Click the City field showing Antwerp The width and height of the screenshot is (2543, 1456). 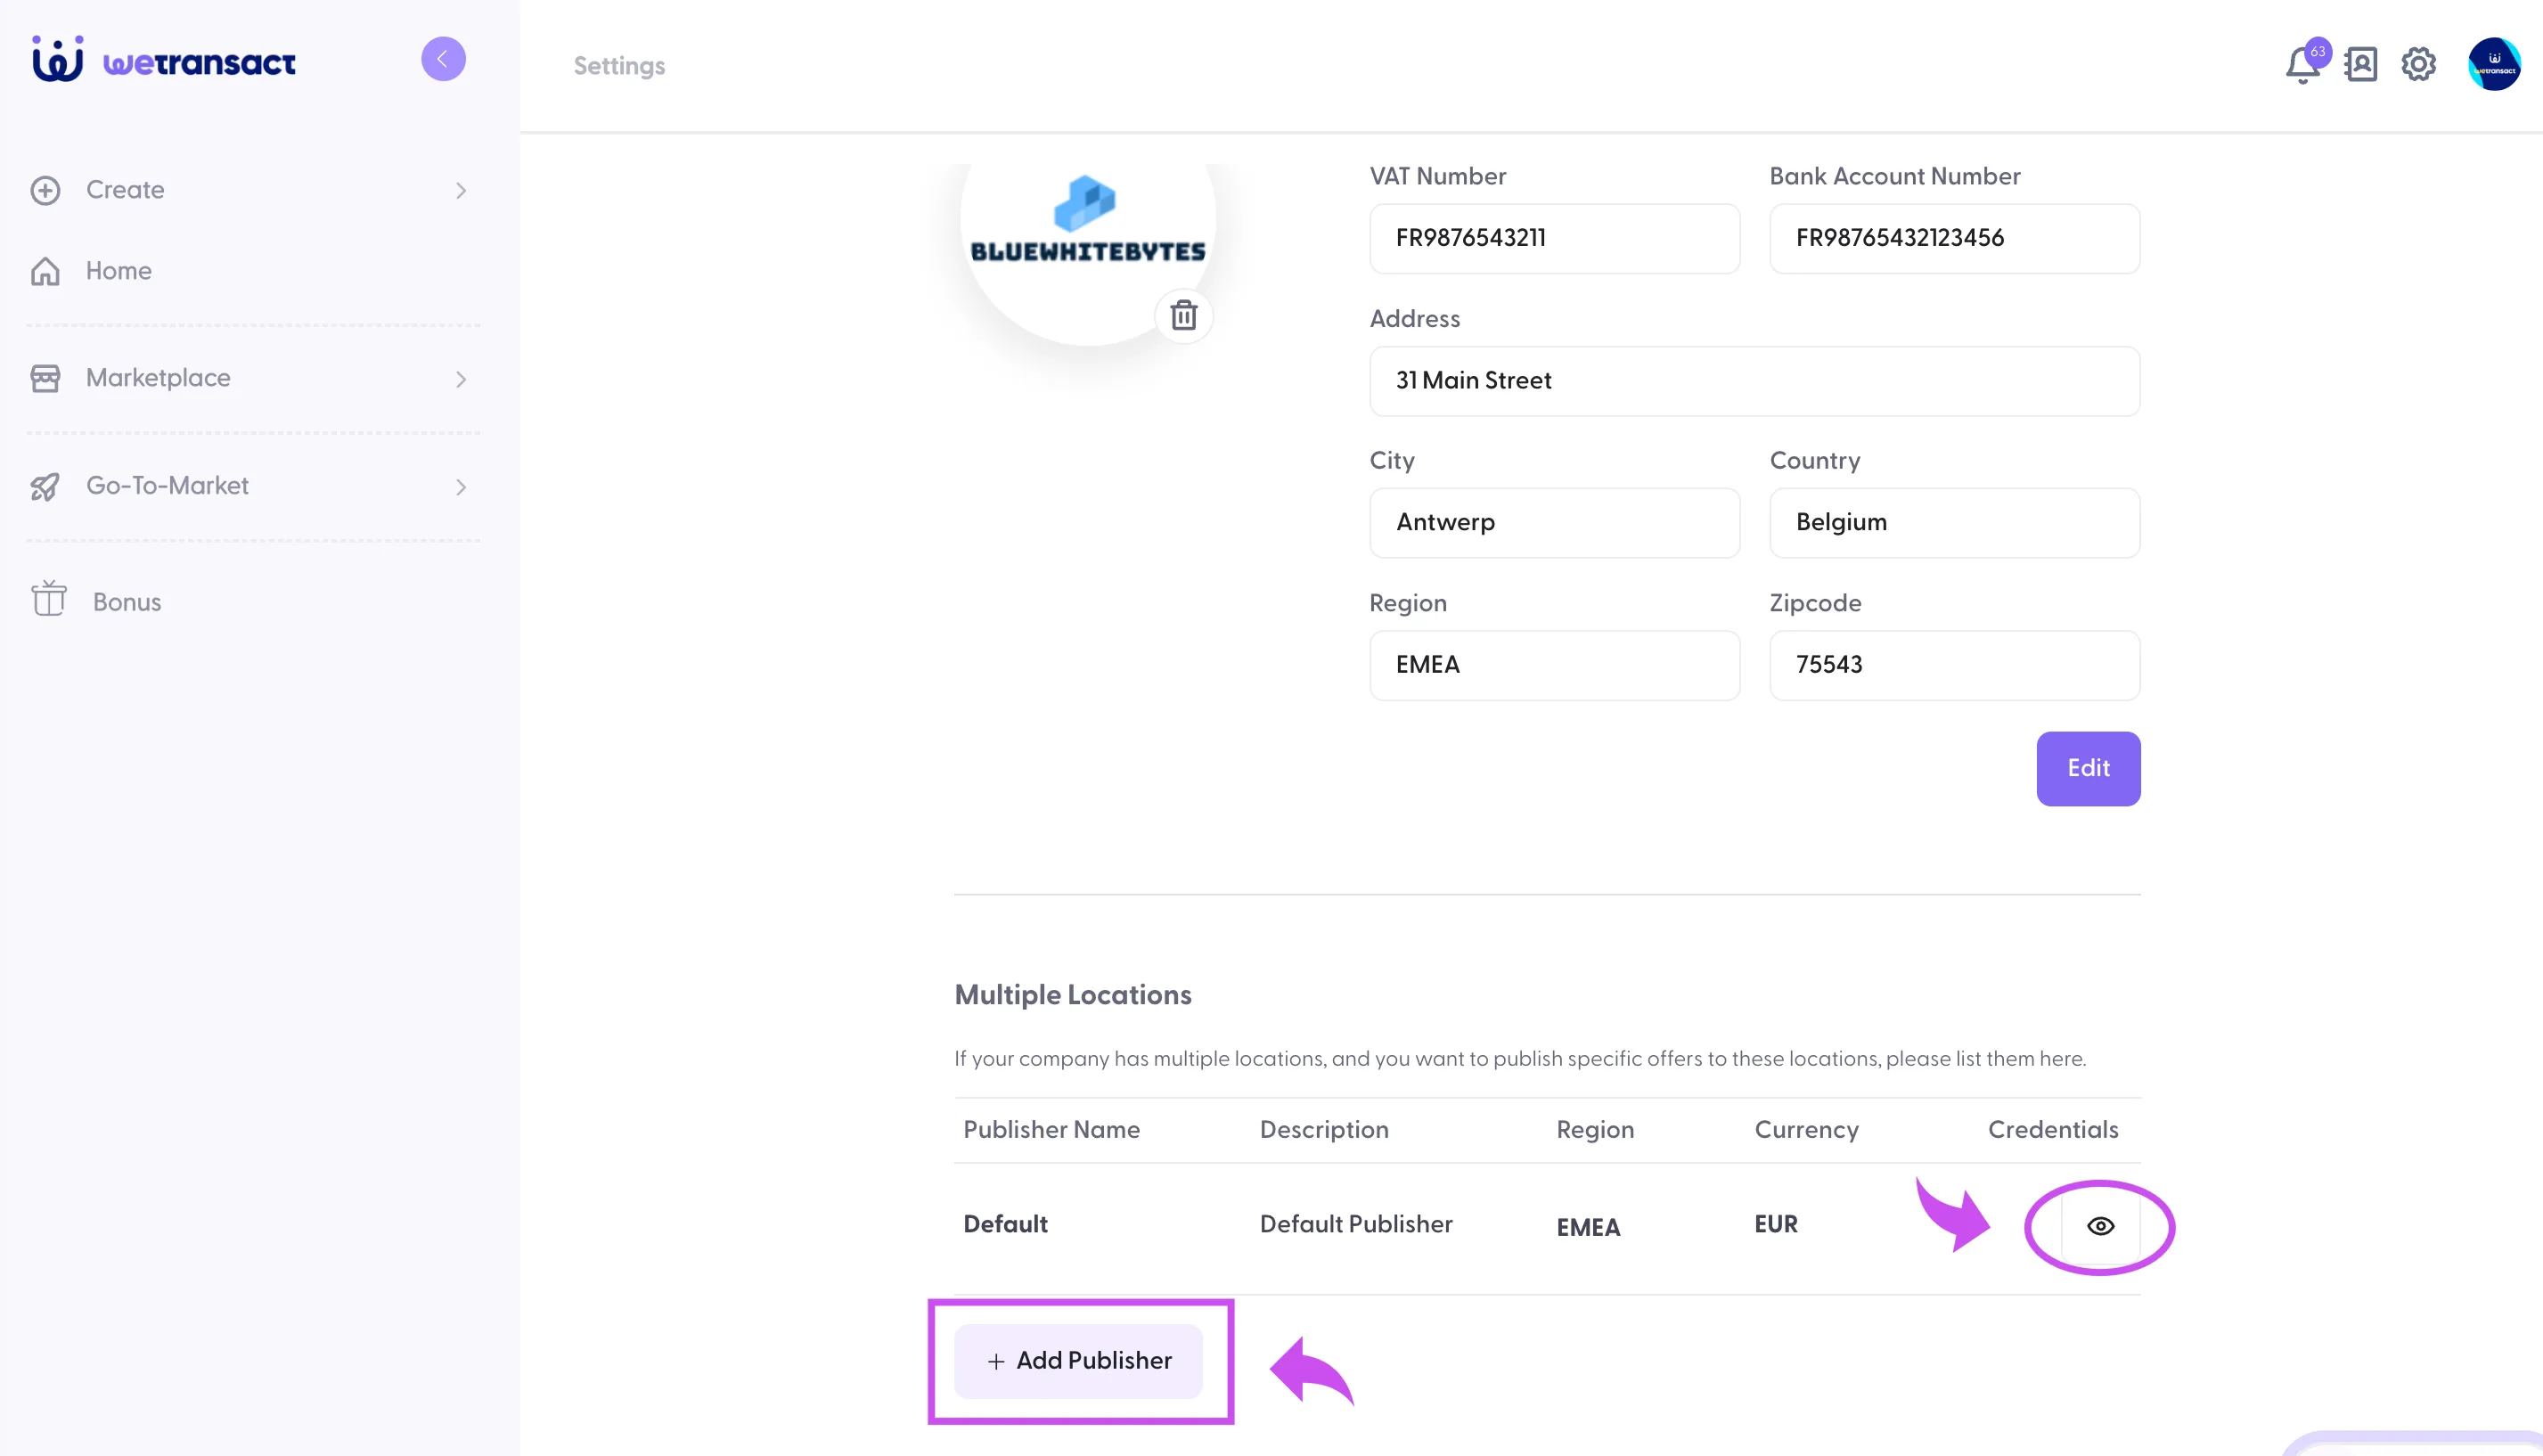click(1554, 523)
